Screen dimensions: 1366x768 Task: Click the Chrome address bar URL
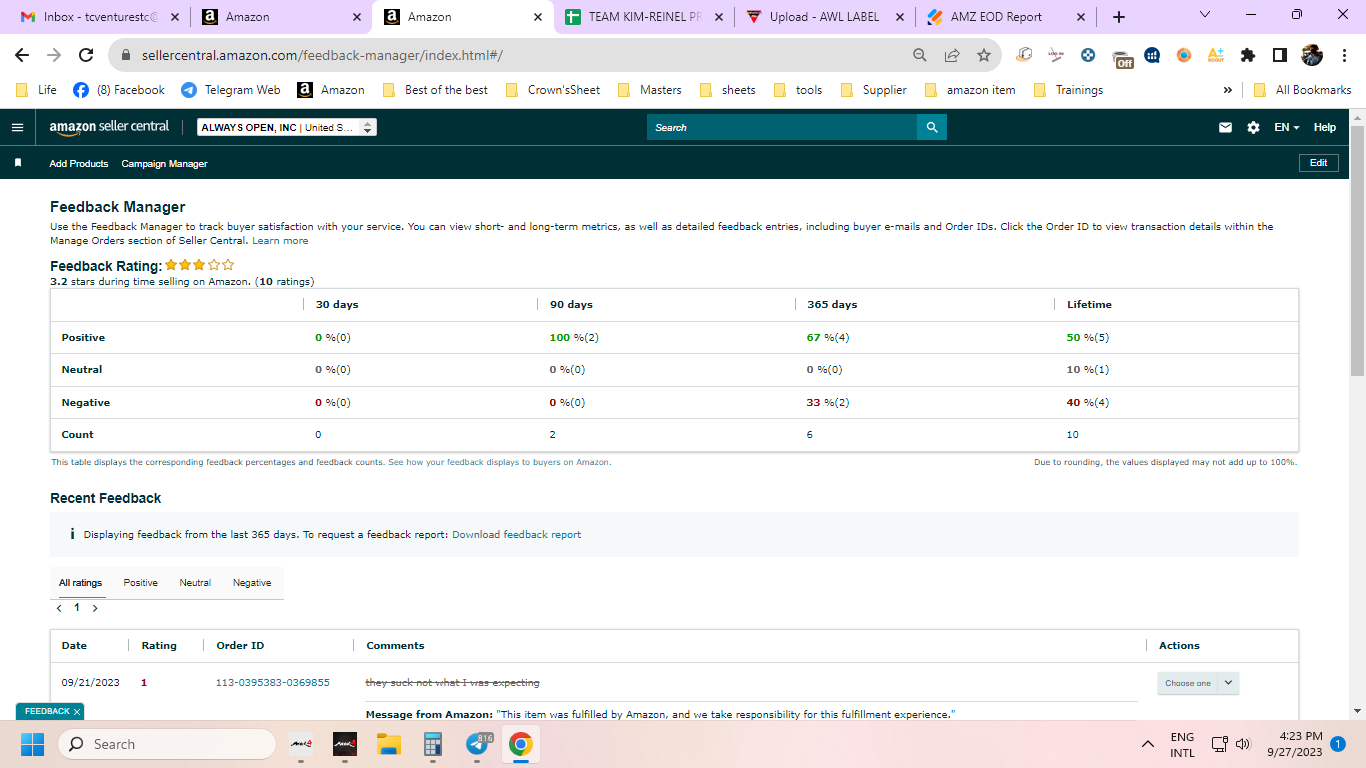pos(322,55)
